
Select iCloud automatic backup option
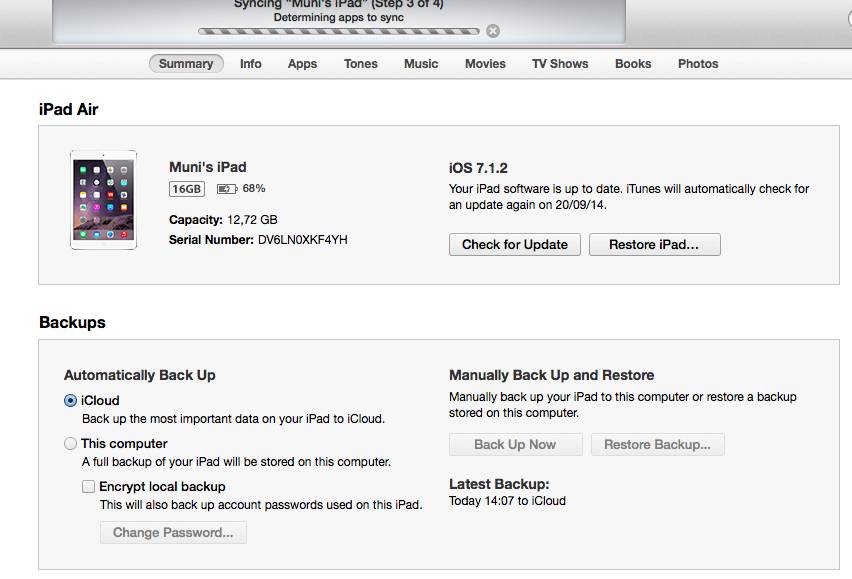(70, 400)
